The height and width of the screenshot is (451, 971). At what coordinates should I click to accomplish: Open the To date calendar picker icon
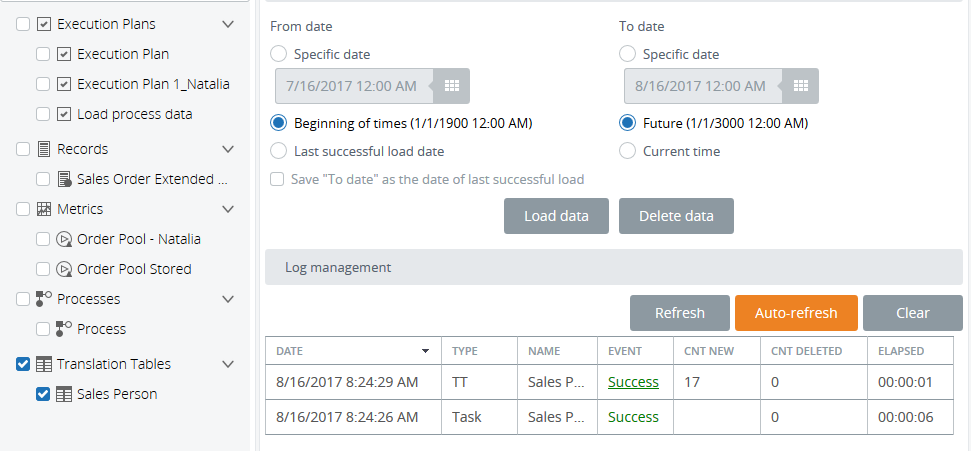click(x=800, y=86)
